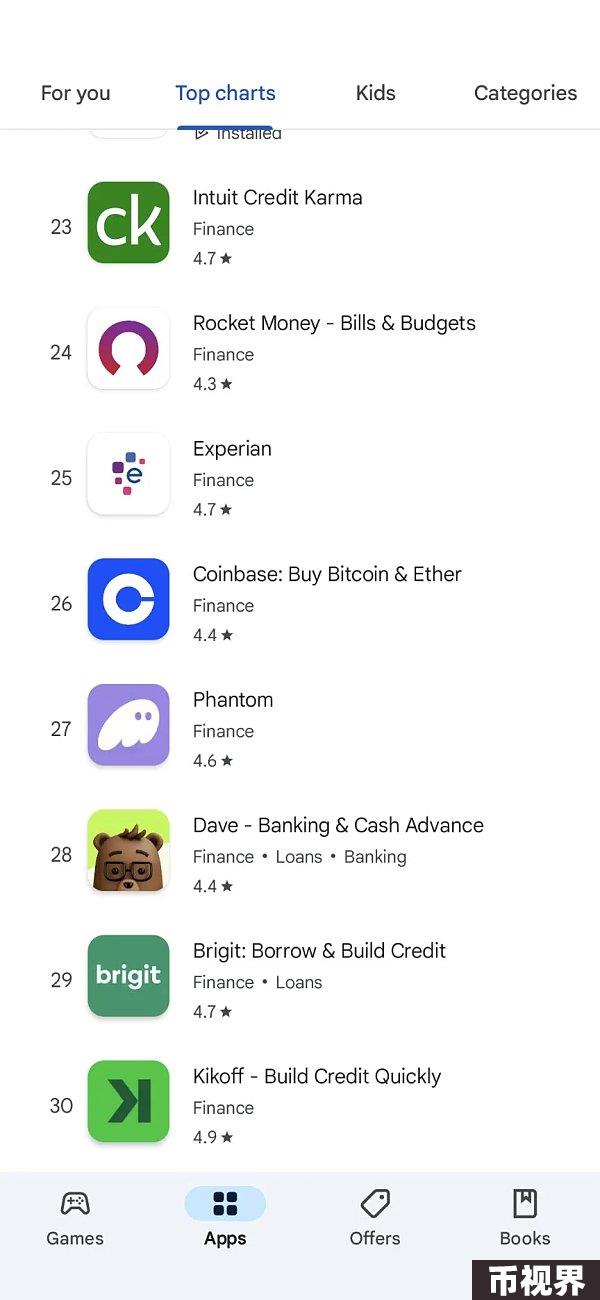Tap the Offers tag icon
The image size is (600, 1300).
coord(375,1203)
